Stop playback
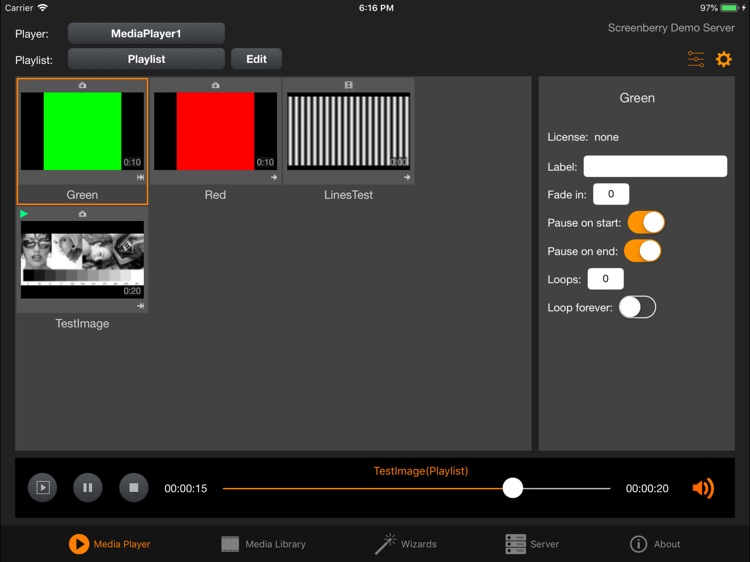Screen dimensions: 750x562 click(133, 487)
